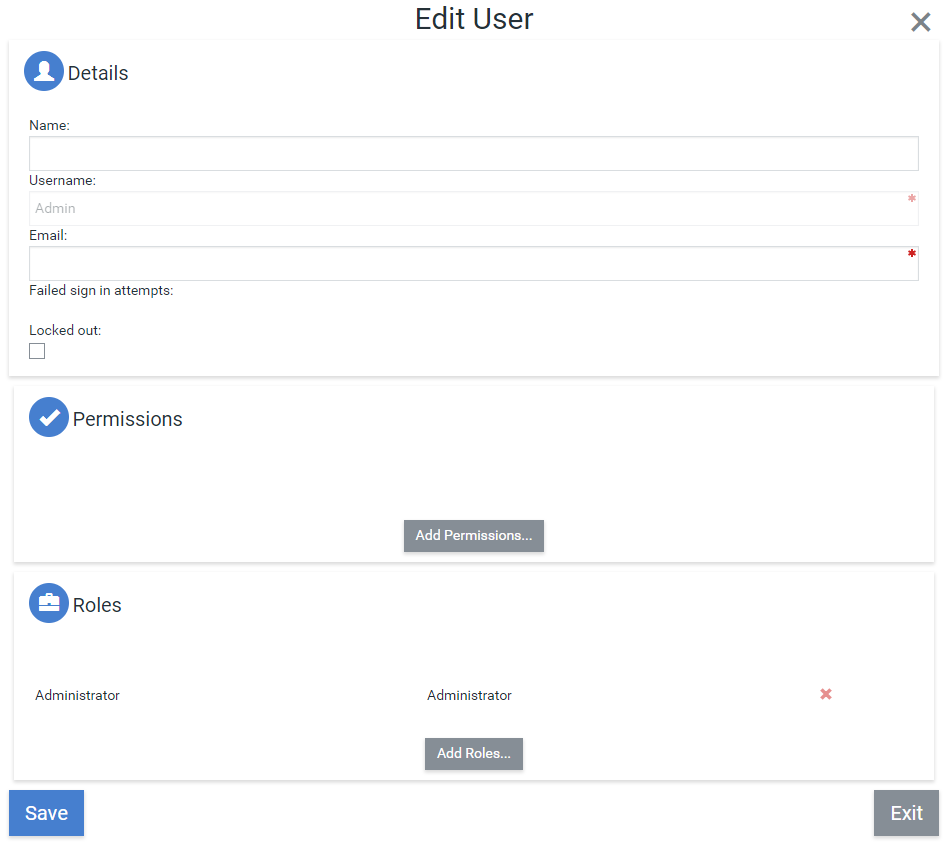The height and width of the screenshot is (850, 946).
Task: Toggle the Locked out checkbox
Action: (x=37, y=351)
